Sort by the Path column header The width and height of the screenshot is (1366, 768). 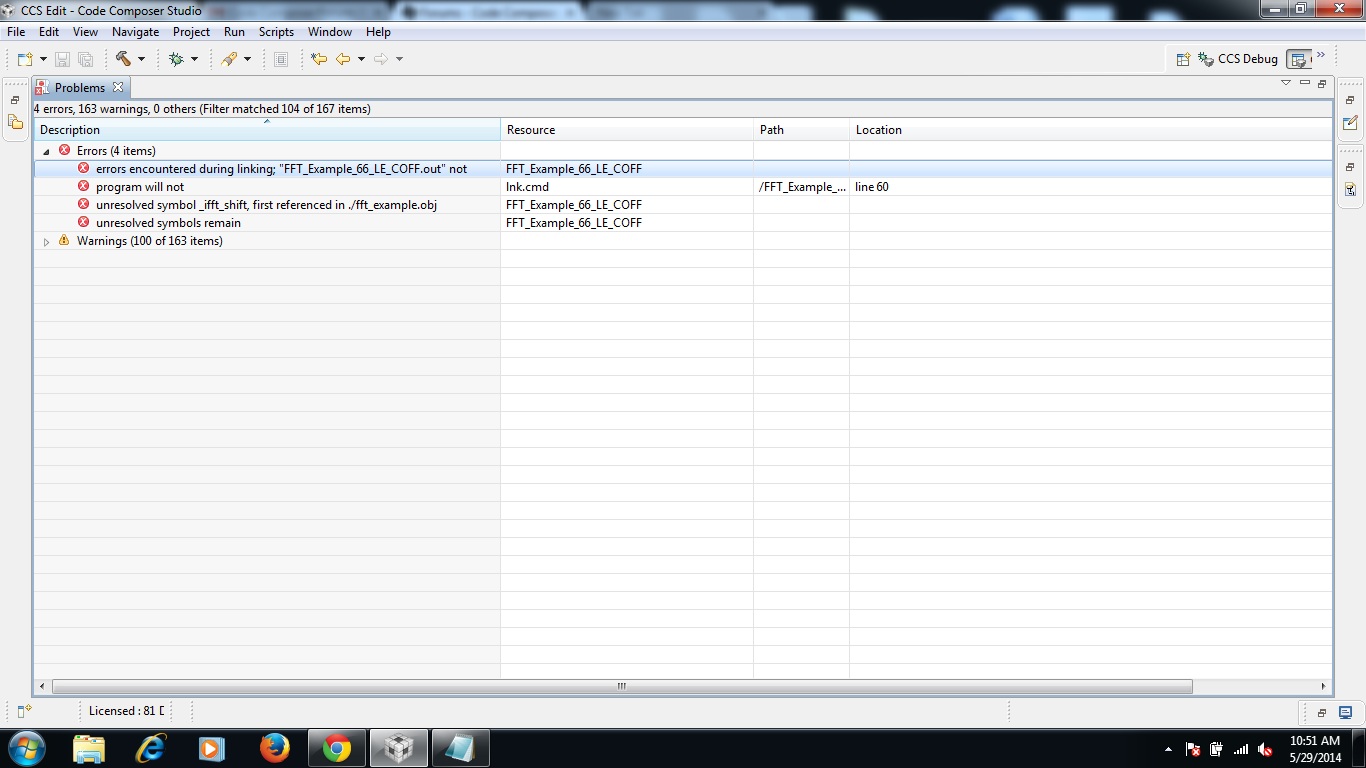coord(801,130)
